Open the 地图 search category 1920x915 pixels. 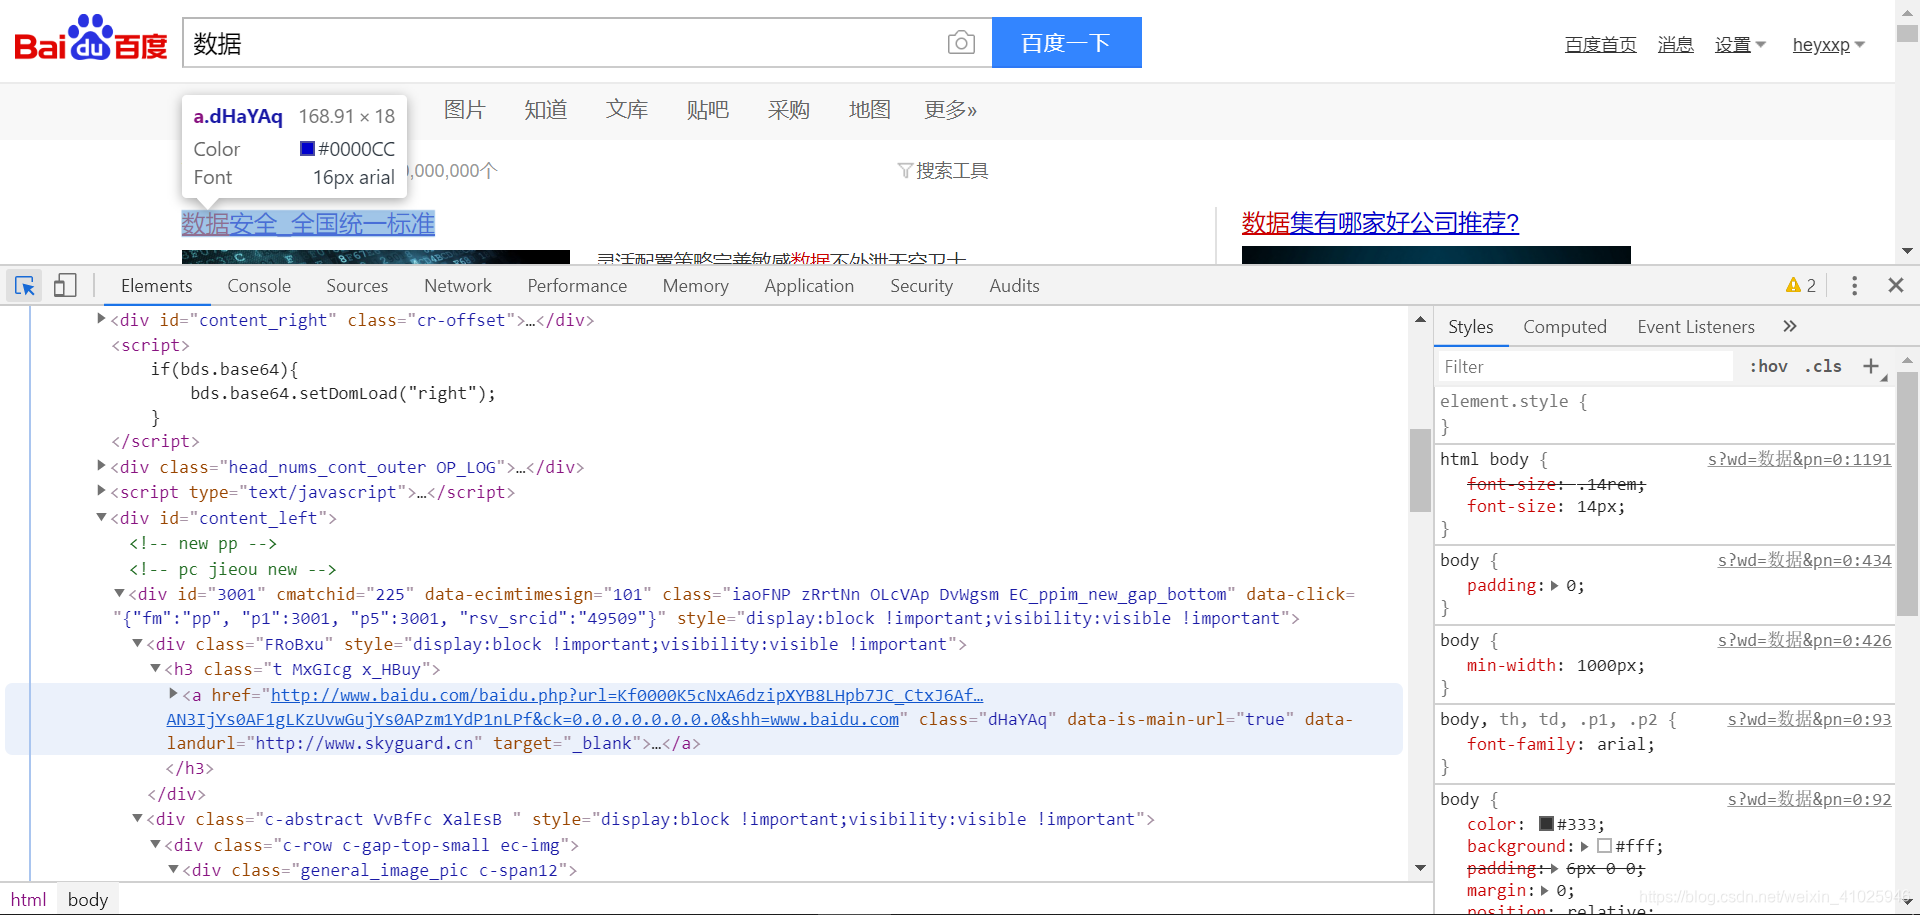coord(870,110)
